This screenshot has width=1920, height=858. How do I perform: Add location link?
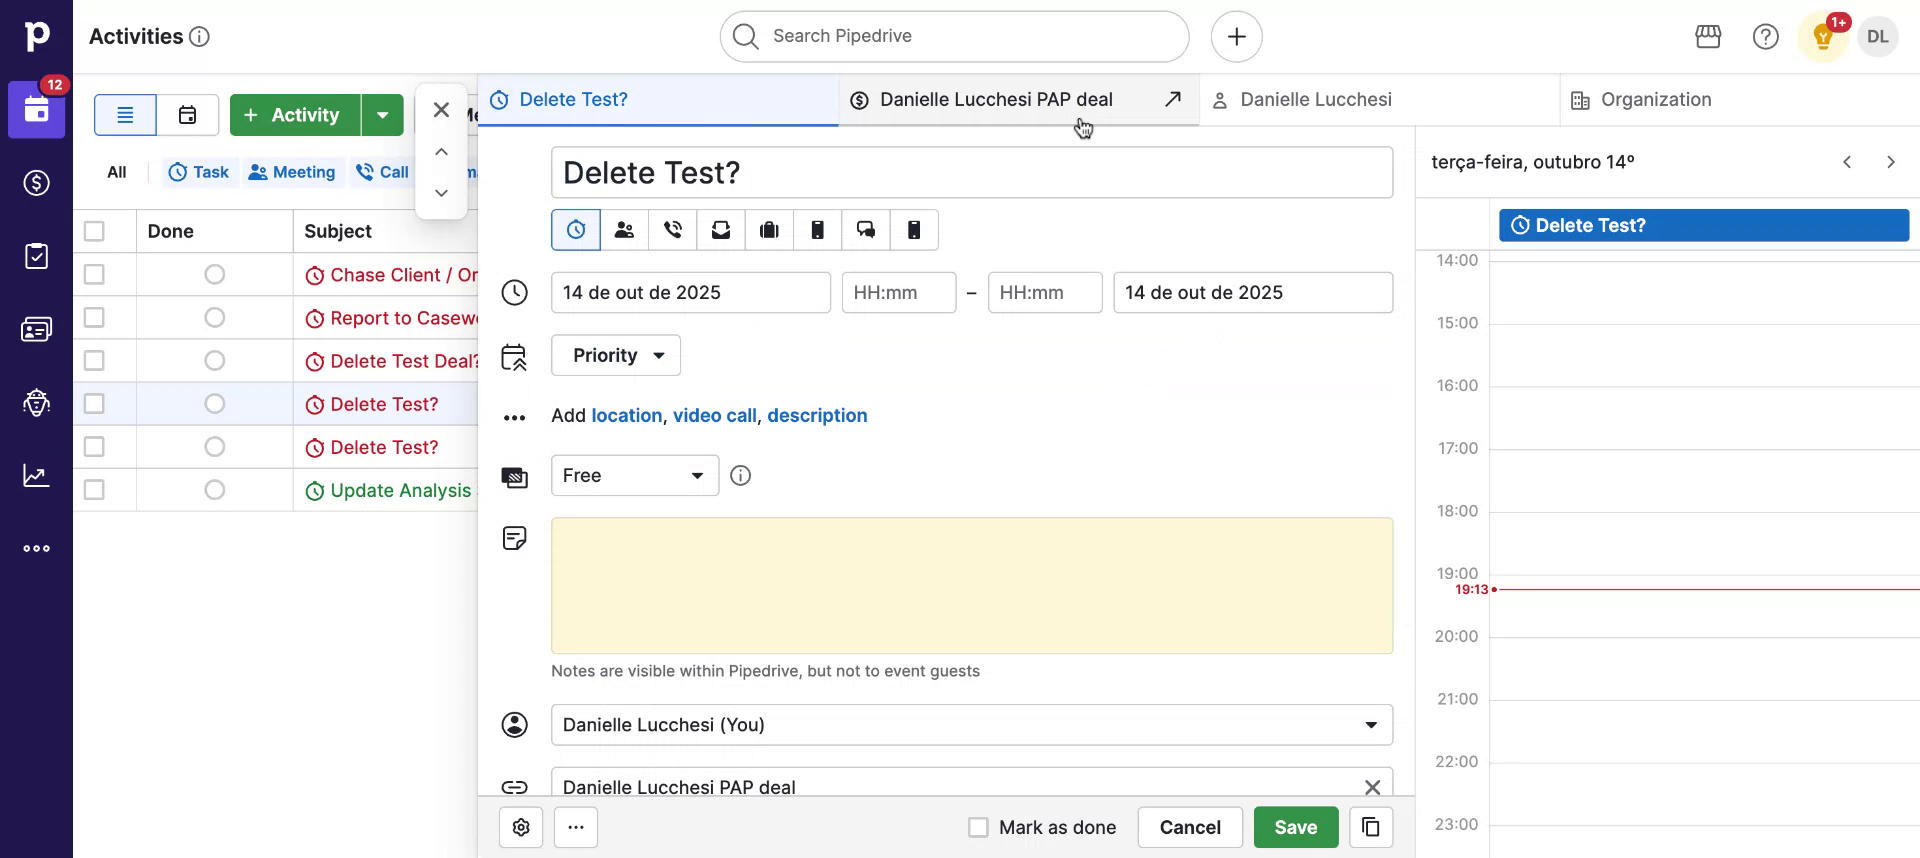tap(627, 415)
